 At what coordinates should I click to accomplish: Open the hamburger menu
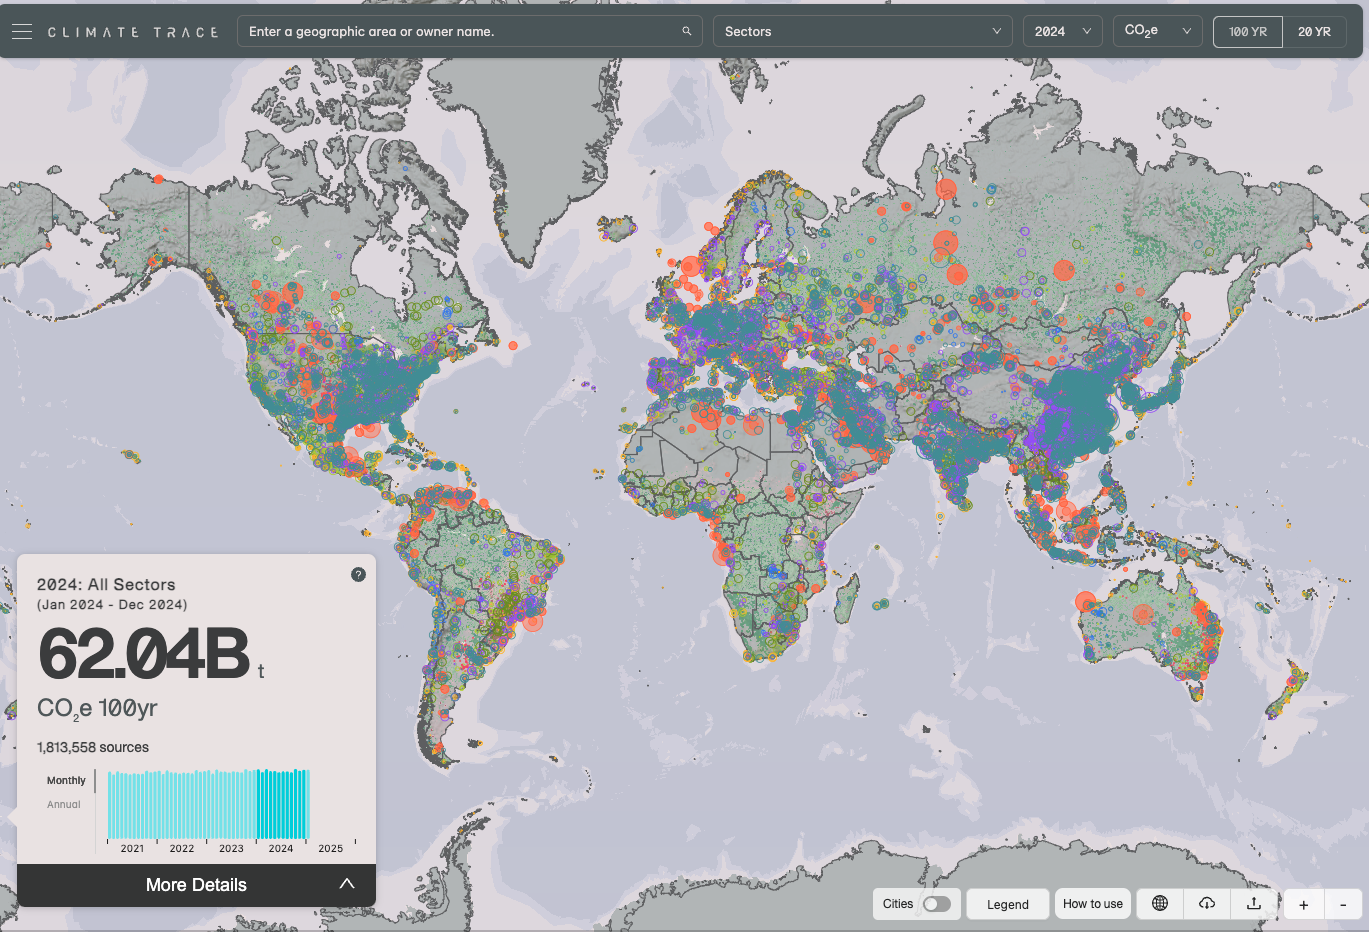click(x=22, y=32)
